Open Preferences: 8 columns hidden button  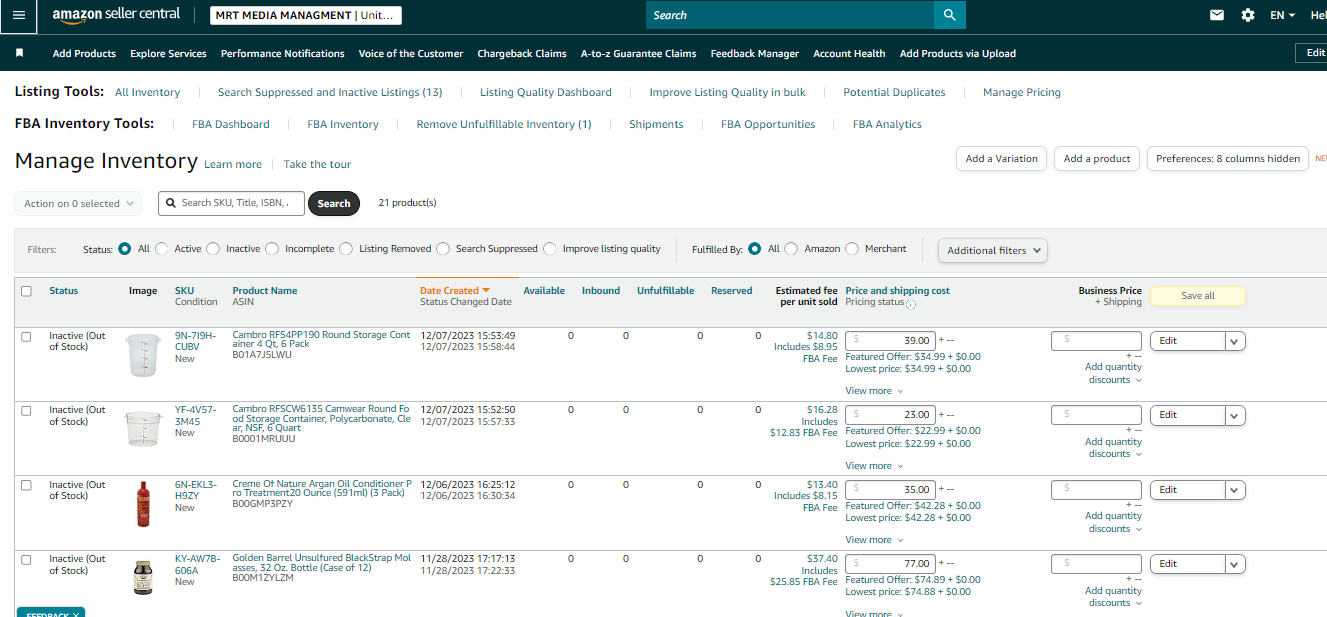click(x=1228, y=158)
